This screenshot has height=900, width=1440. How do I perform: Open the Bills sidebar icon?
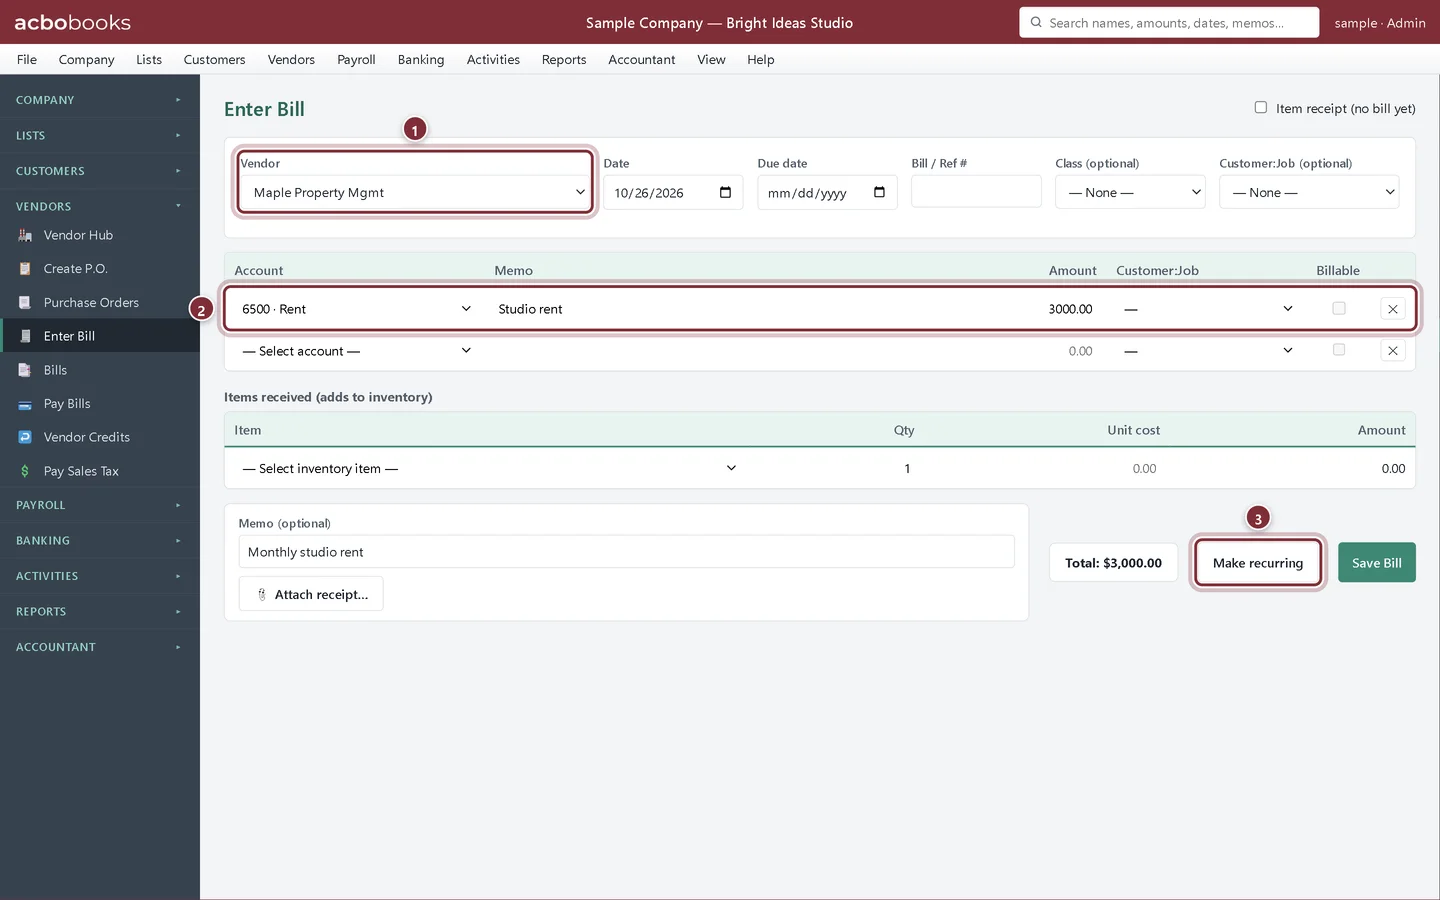(x=25, y=370)
